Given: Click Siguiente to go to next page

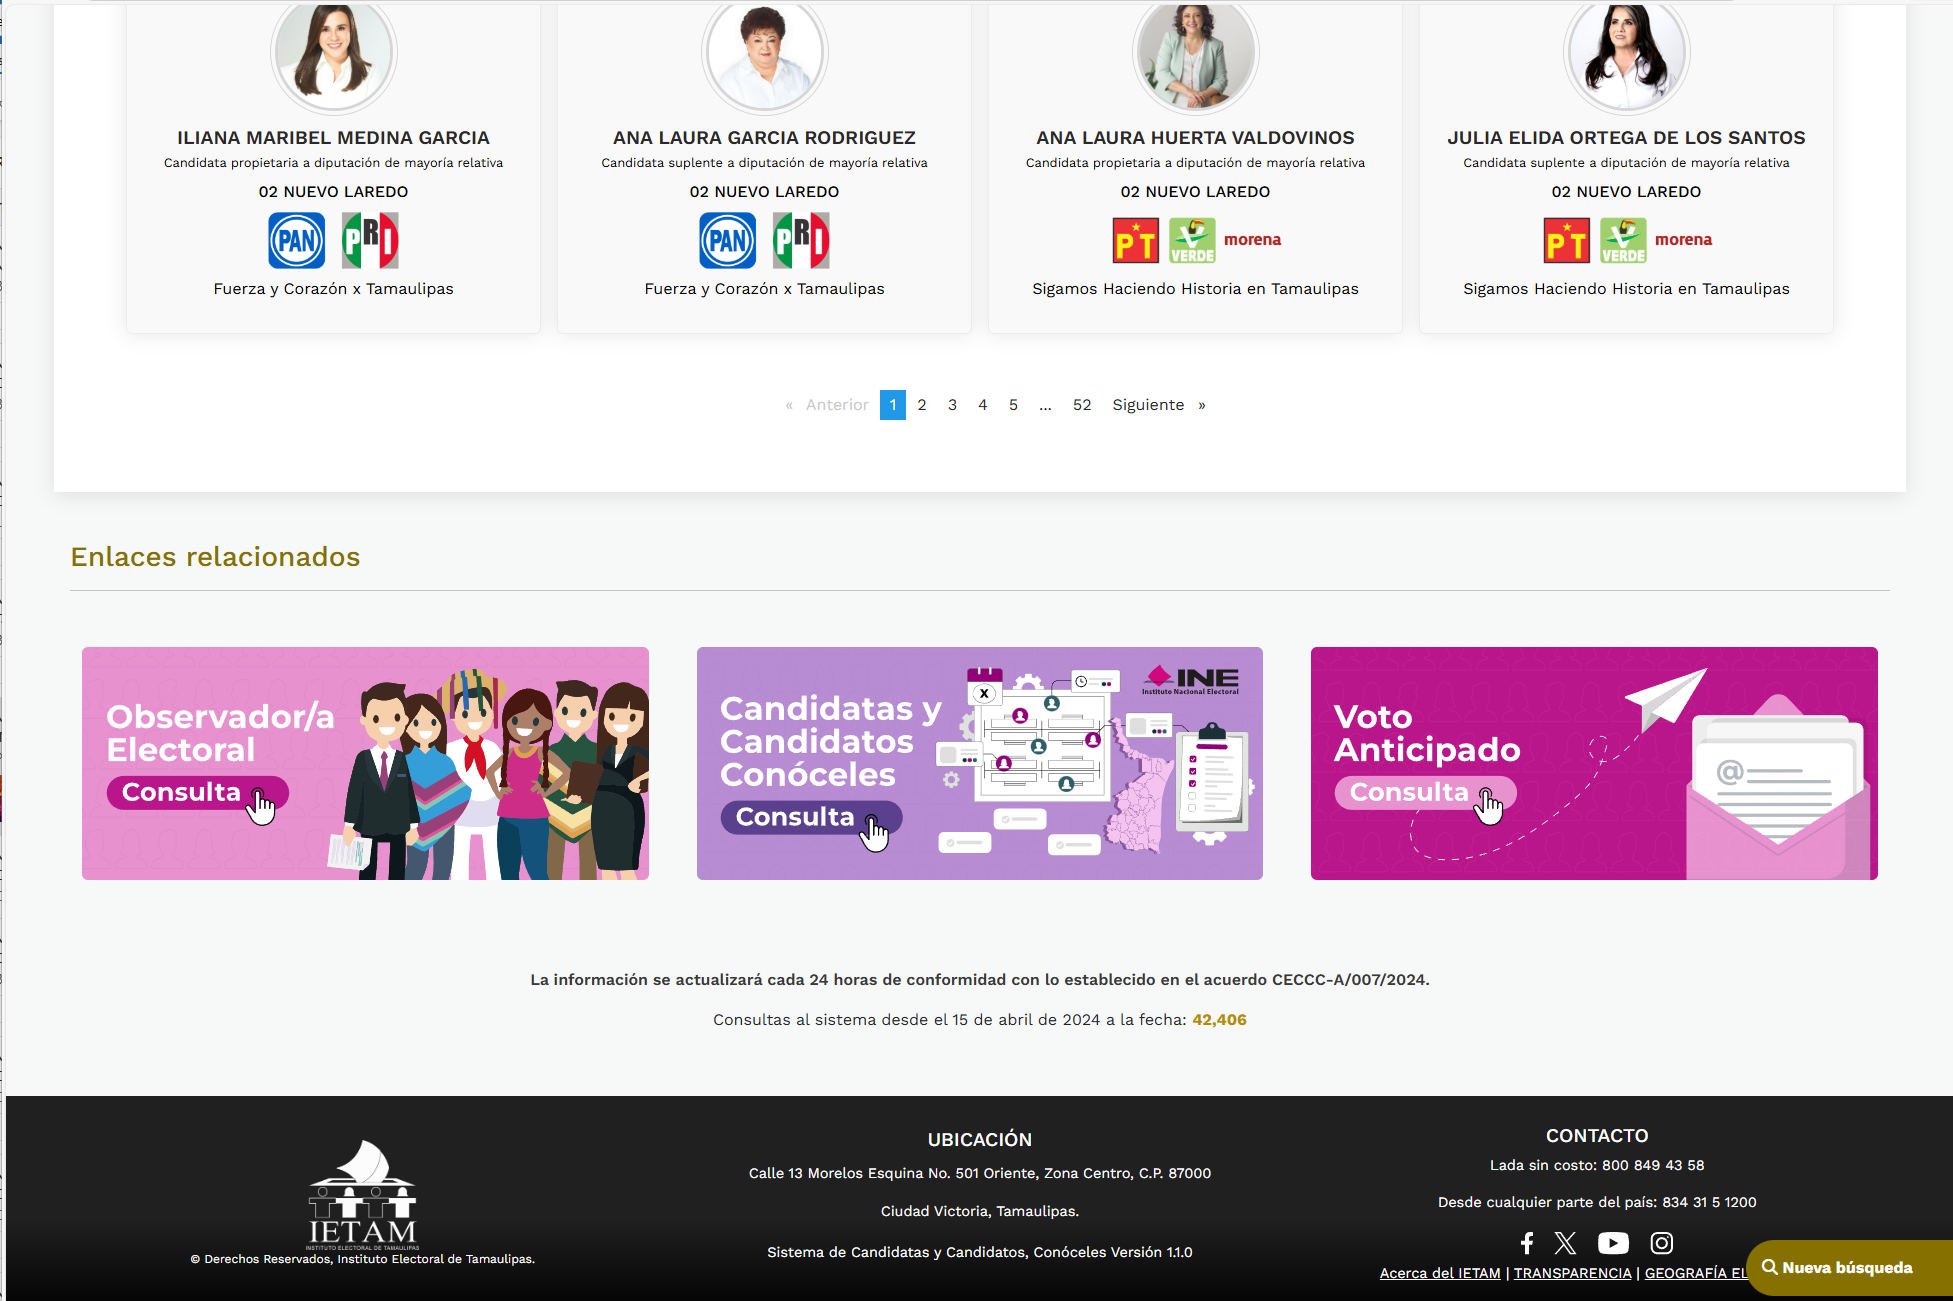Looking at the screenshot, I should pos(1148,405).
